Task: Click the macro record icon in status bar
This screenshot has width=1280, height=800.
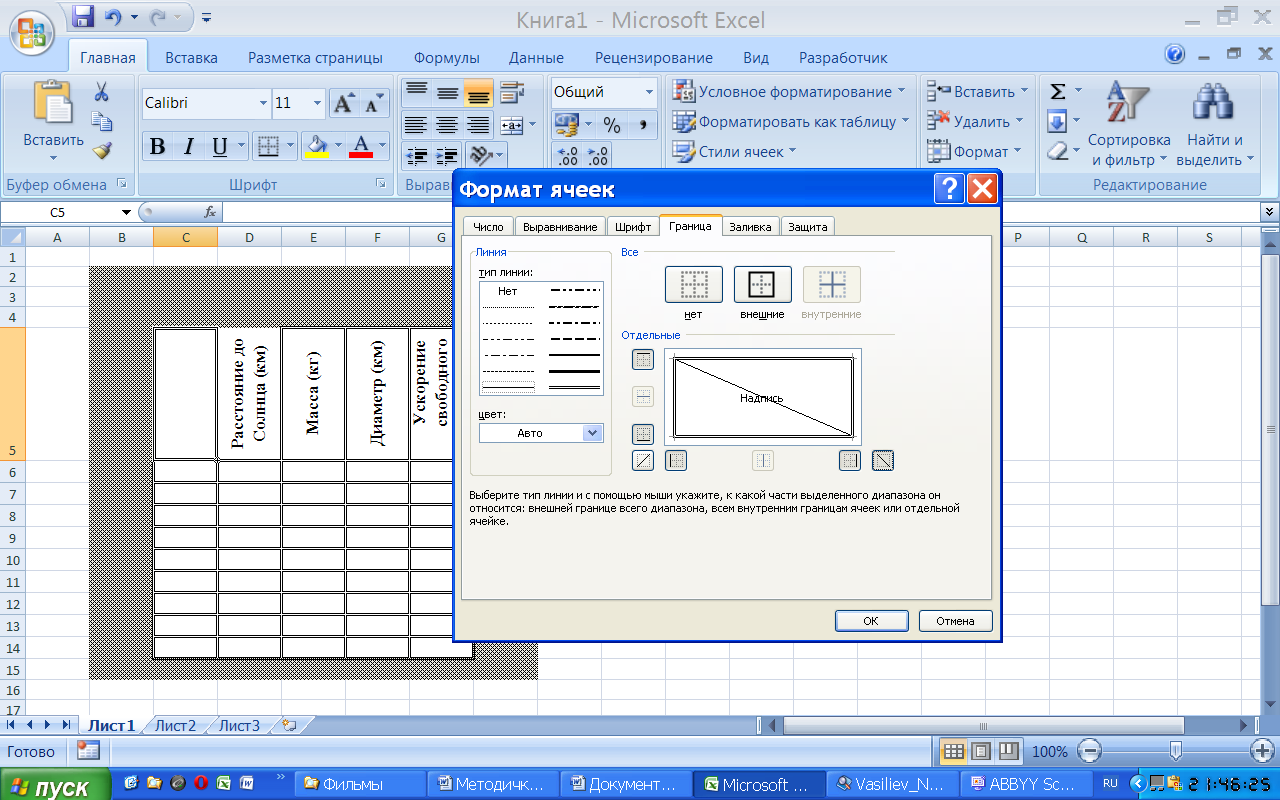Action: pyautogui.click(x=88, y=751)
